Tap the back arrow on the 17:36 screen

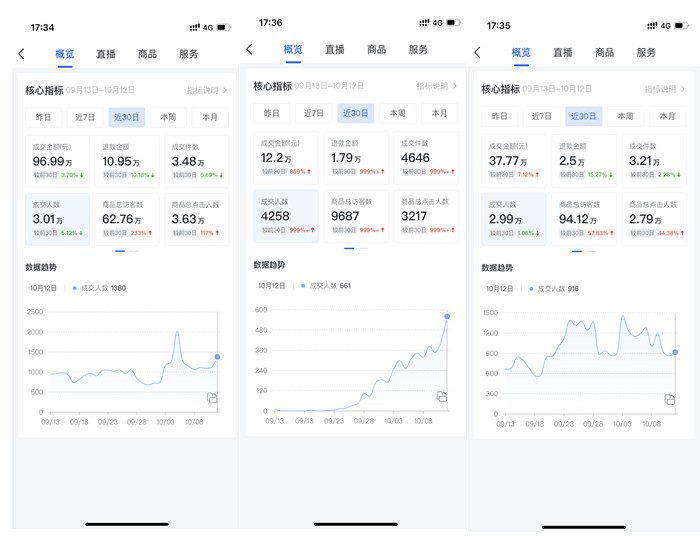[250, 49]
